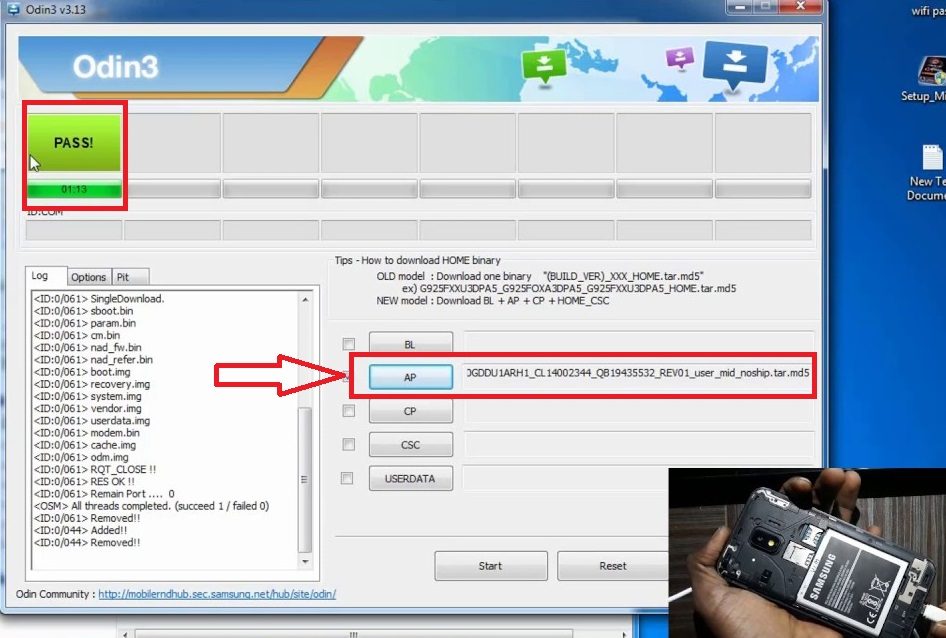Click log line 'All threads completed'
Image resolution: width=946 pixels, height=638 pixels.
coord(151,506)
